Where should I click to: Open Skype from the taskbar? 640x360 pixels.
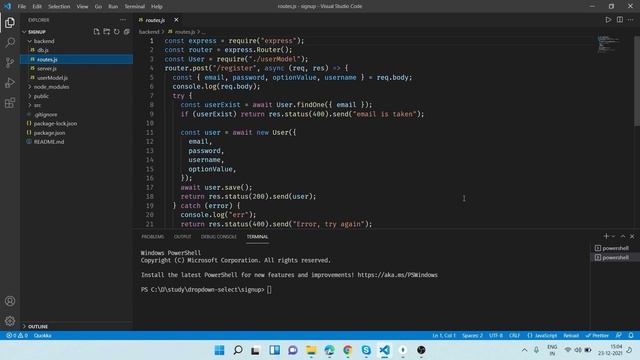click(x=366, y=350)
